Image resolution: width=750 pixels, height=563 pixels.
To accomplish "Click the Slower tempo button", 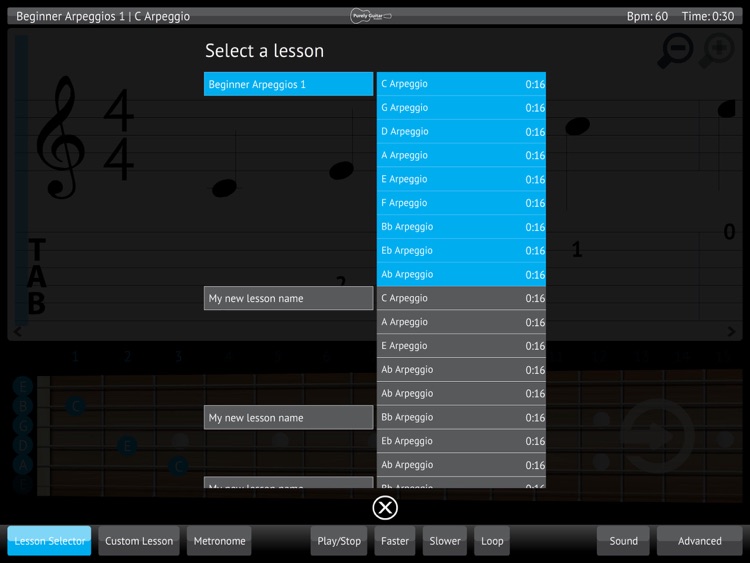I will tap(444, 541).
